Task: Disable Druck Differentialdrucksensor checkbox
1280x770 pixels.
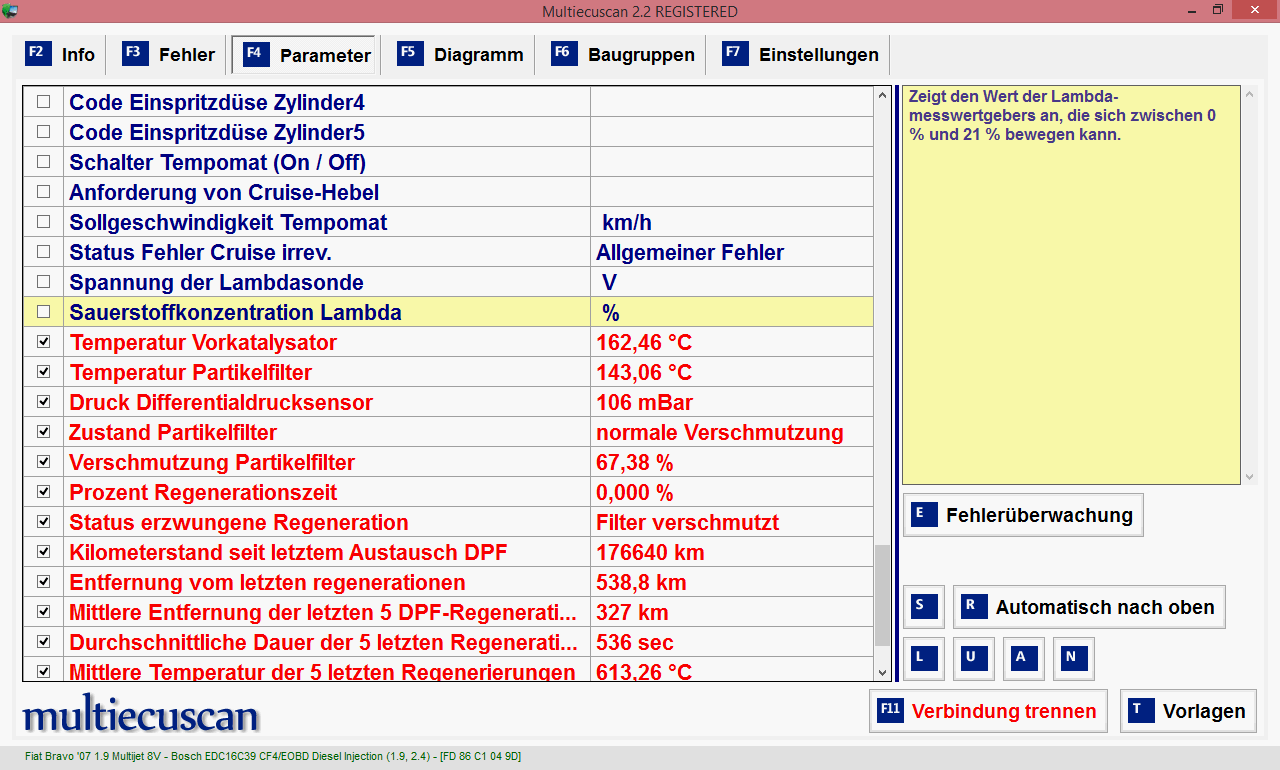Action: pyautogui.click(x=43, y=402)
